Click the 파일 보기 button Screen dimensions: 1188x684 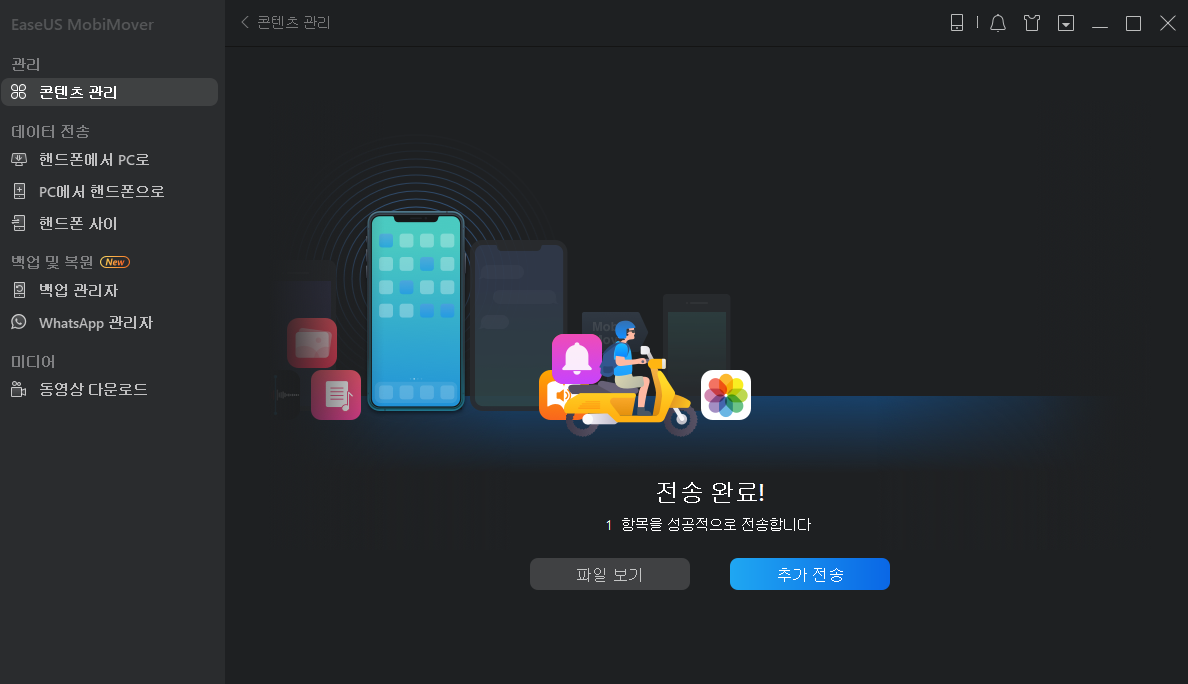pyautogui.click(x=609, y=573)
